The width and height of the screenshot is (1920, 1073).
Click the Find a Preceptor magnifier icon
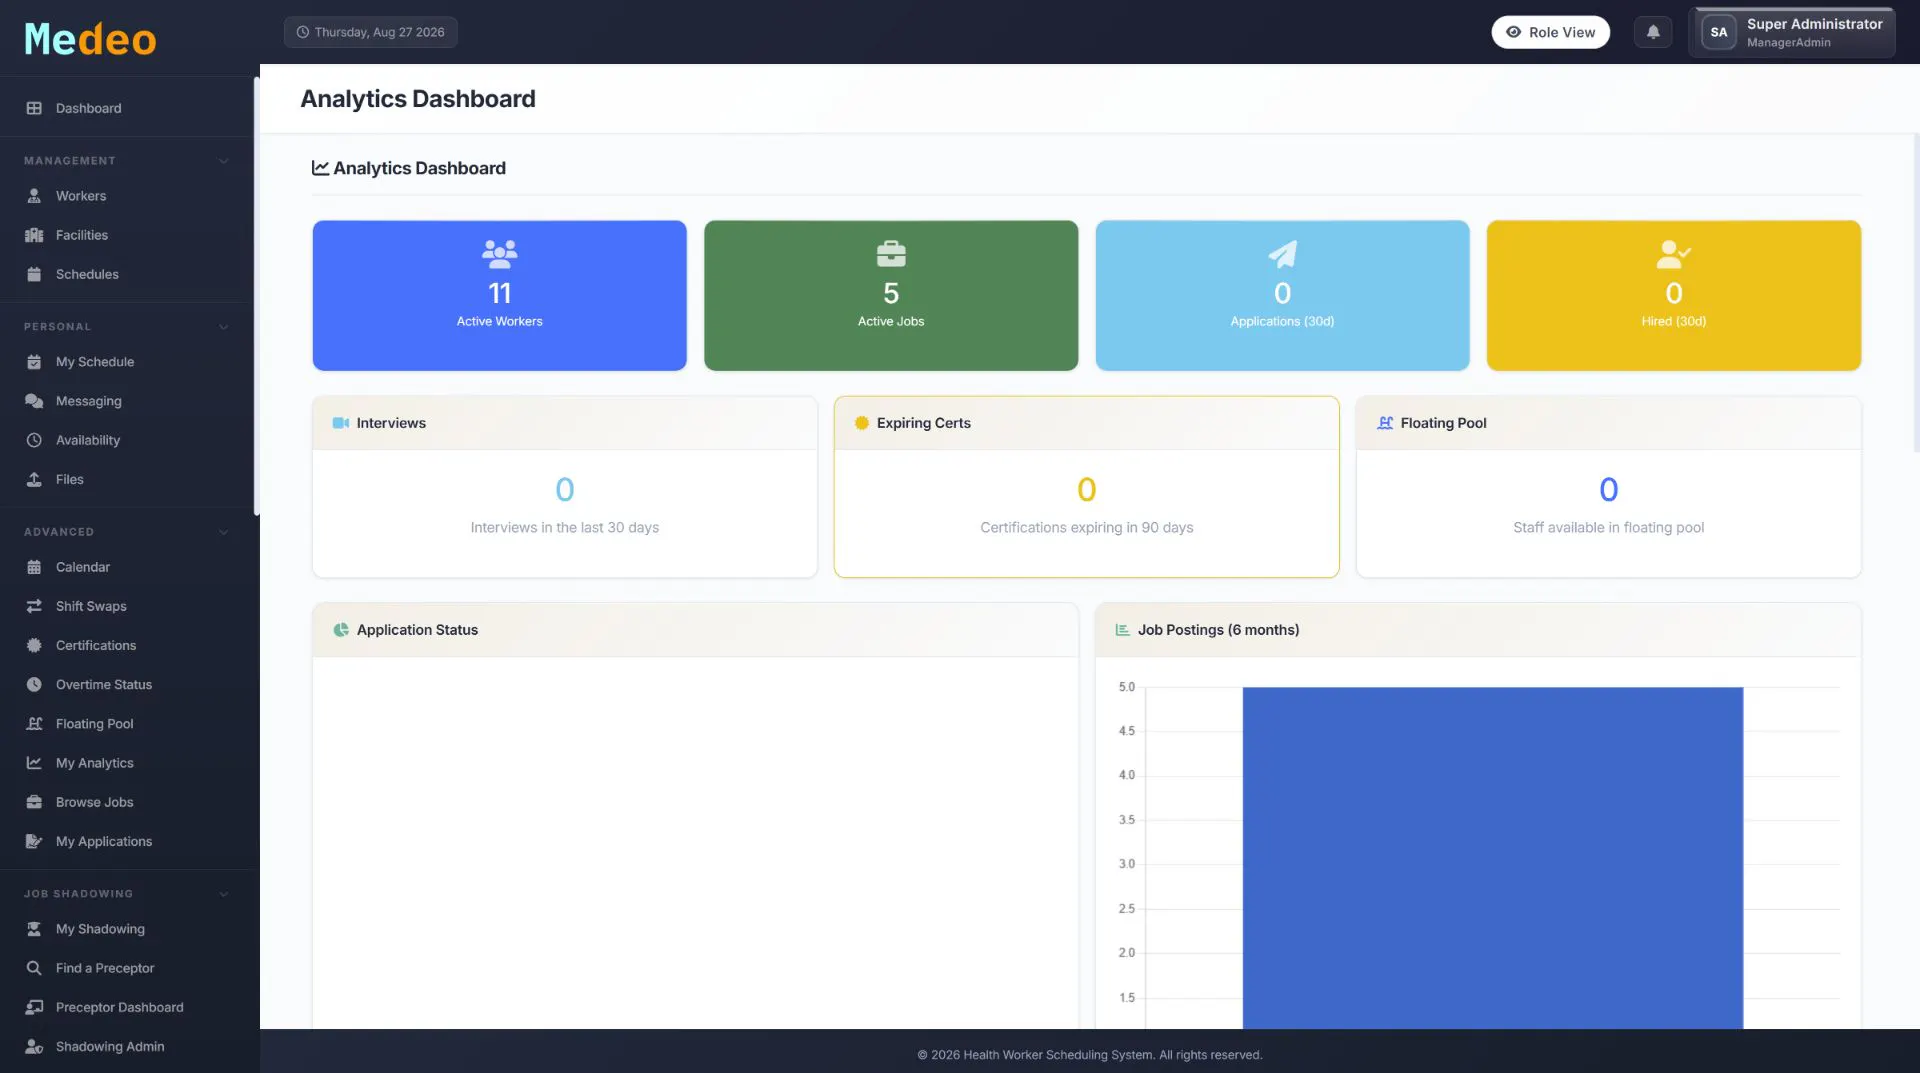click(34, 968)
